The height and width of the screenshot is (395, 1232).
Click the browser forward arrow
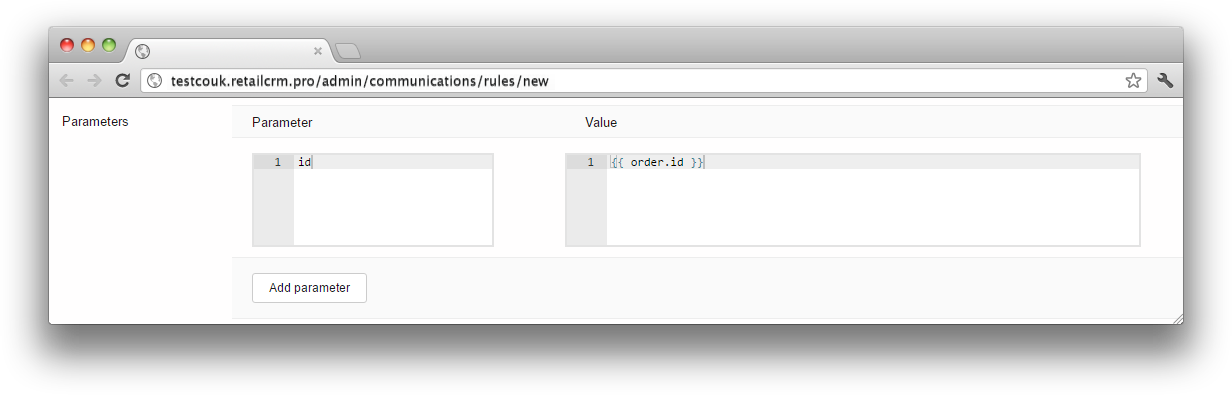click(94, 81)
